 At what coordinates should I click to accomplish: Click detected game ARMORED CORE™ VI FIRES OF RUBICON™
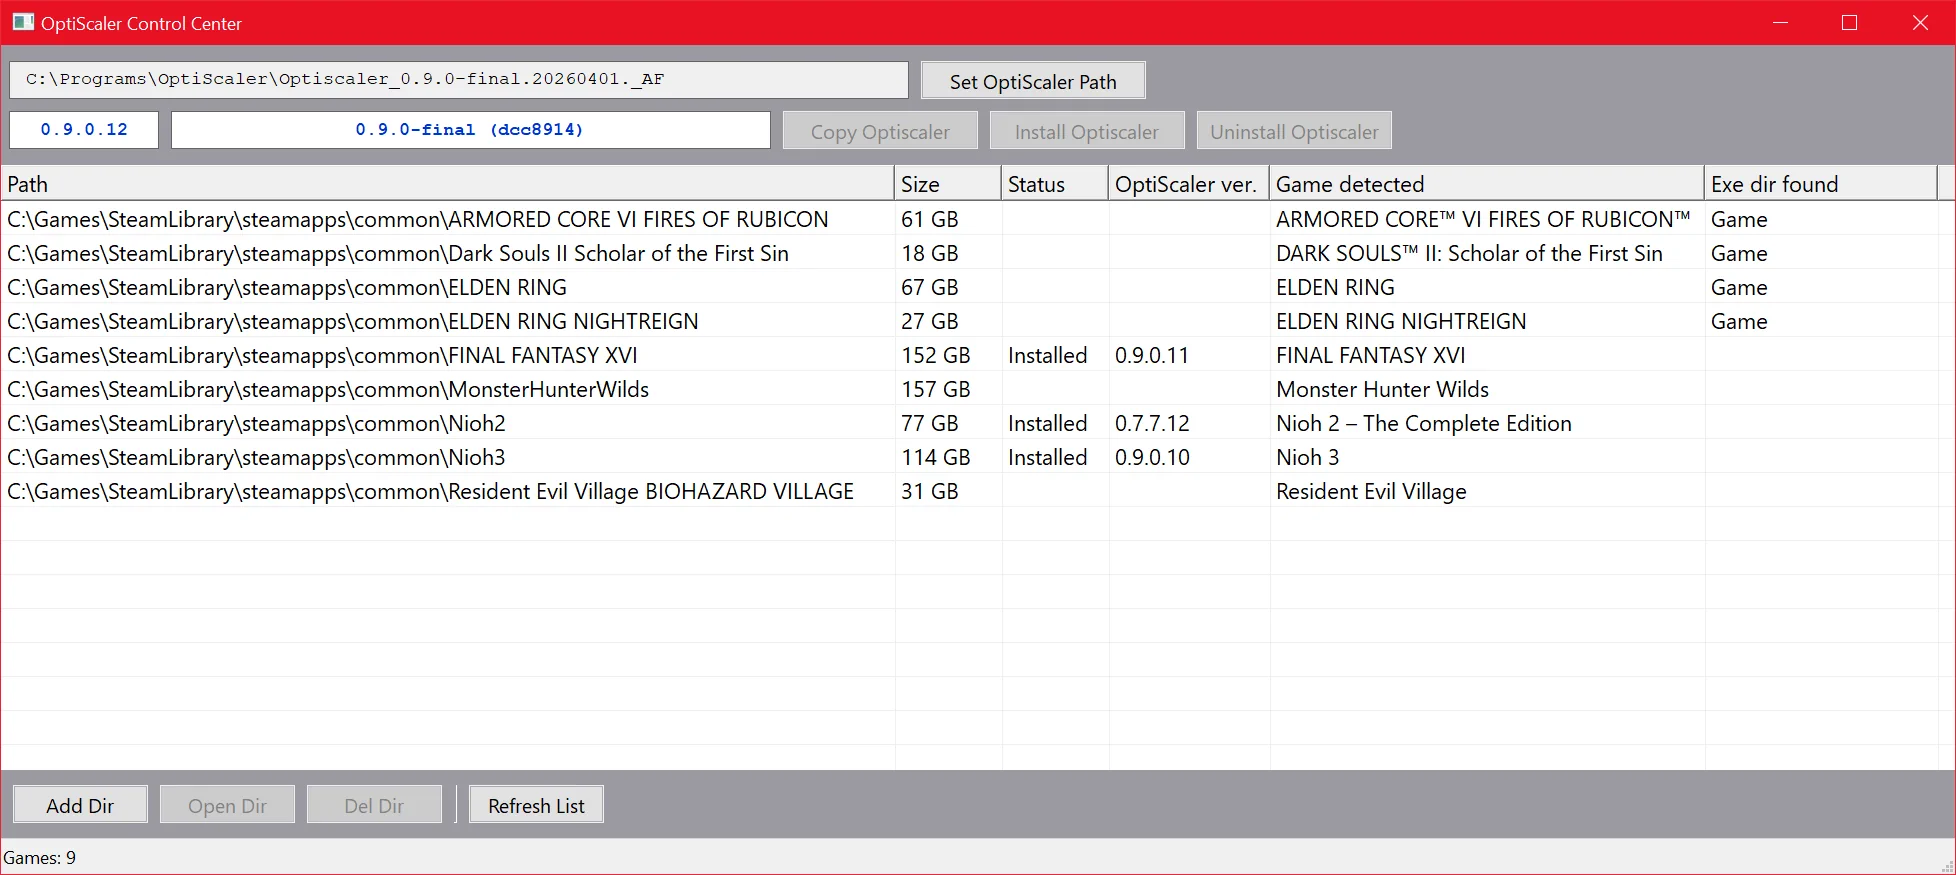[x=1483, y=219]
